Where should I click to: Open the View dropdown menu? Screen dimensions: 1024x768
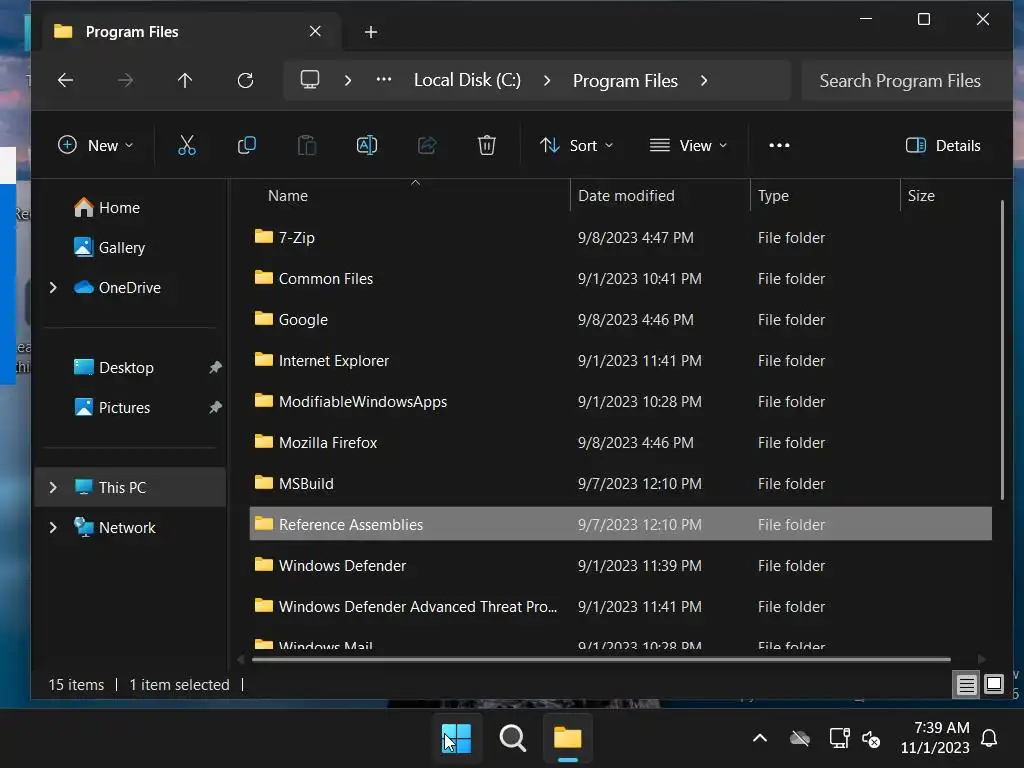(688, 145)
